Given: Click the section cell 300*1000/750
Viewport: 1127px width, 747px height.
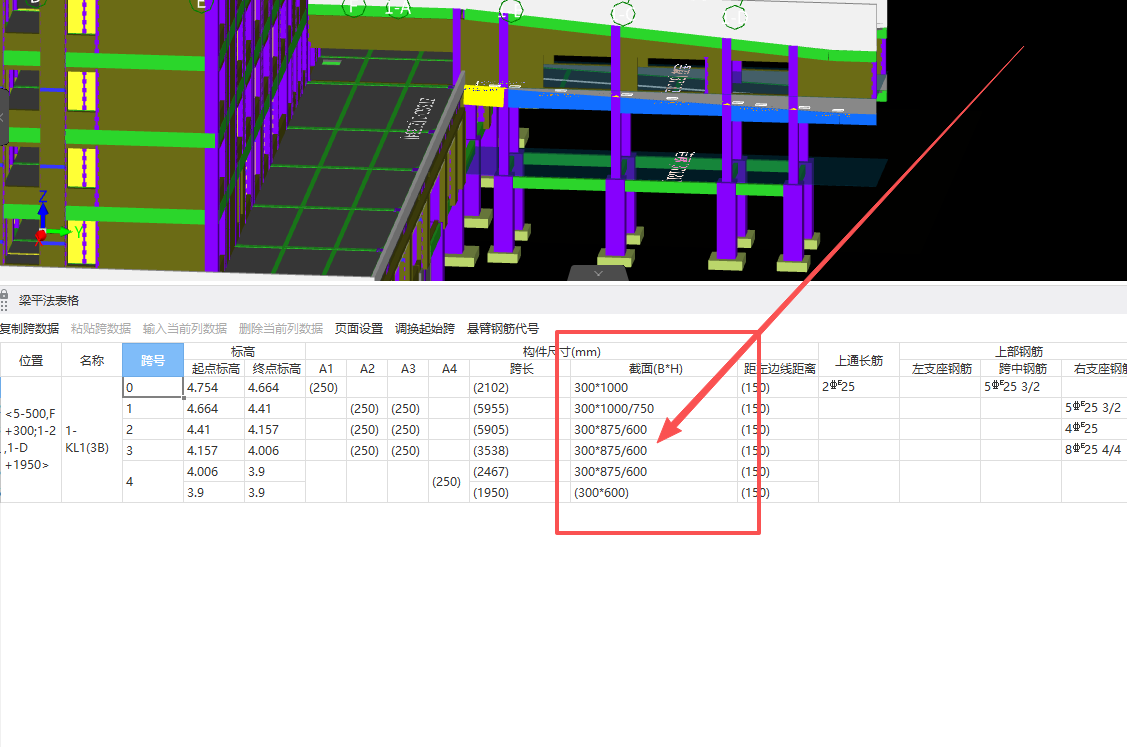Looking at the screenshot, I should click(x=655, y=408).
